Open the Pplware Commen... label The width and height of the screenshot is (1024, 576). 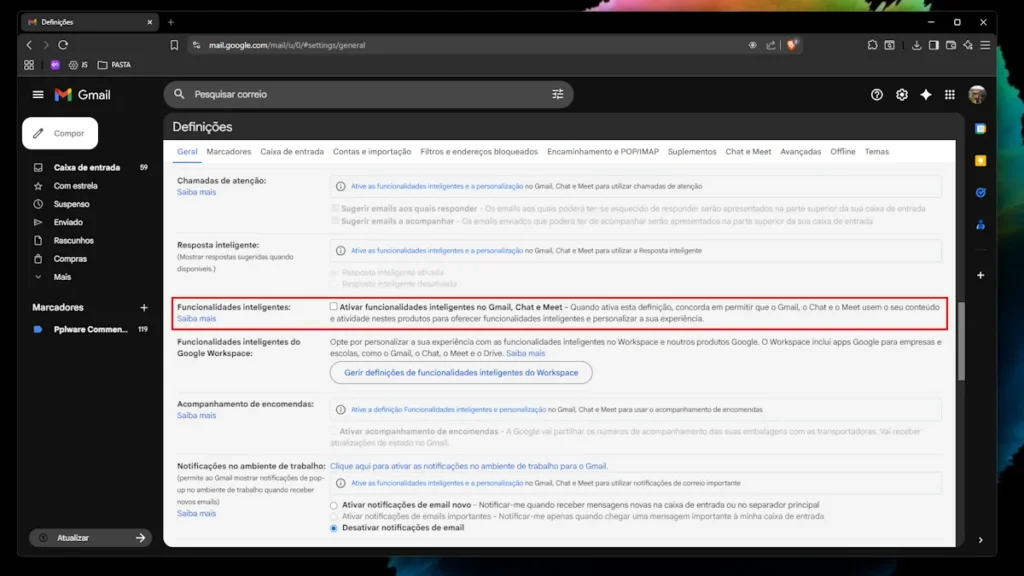click(90, 330)
